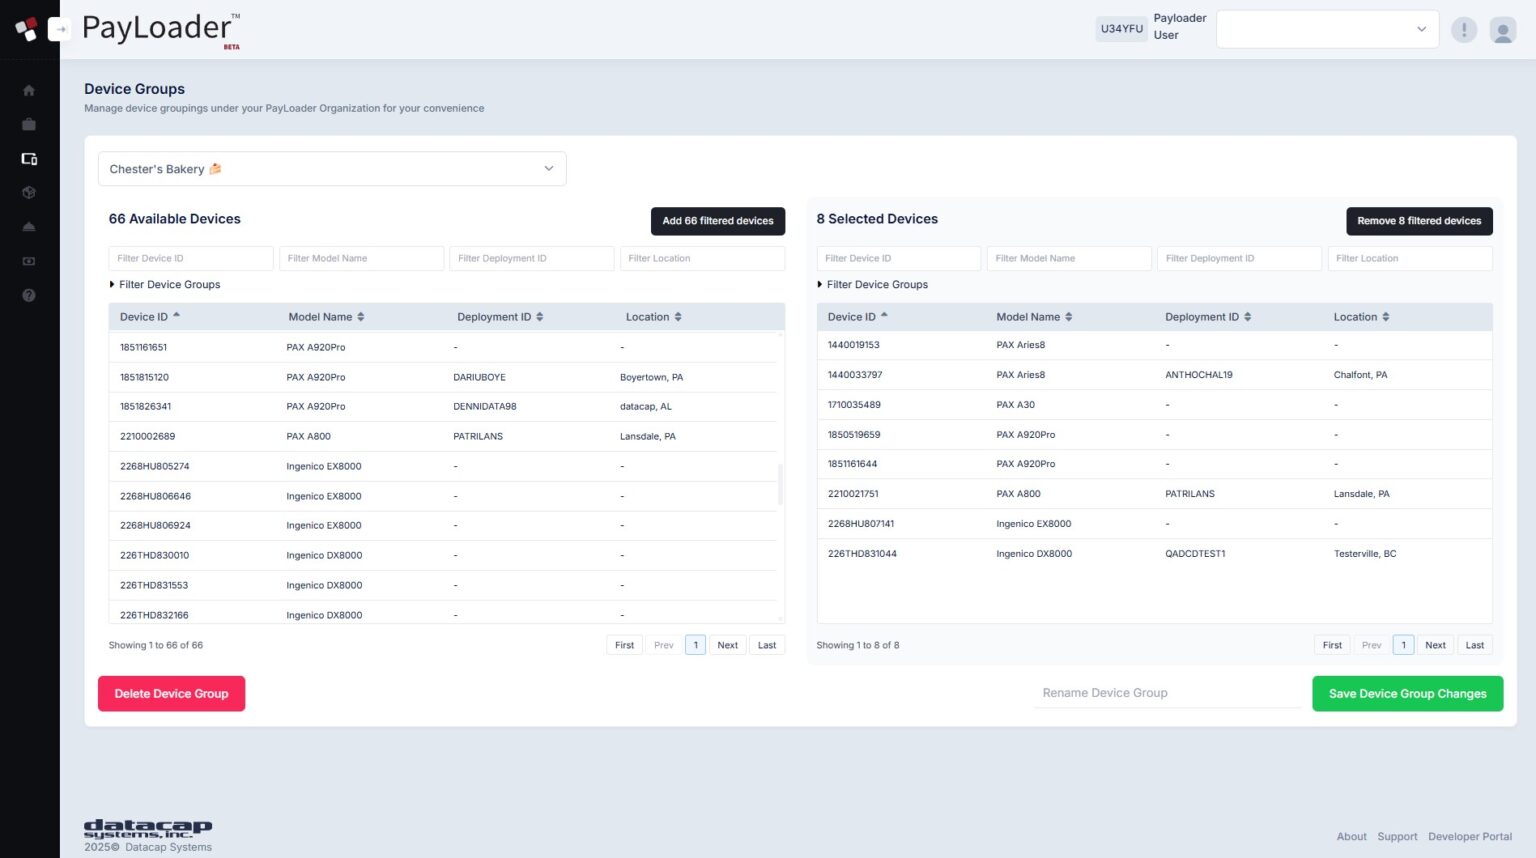The width and height of the screenshot is (1536, 858).
Task: Sort Selected Devices by Model Name
Action: [x=1034, y=317]
